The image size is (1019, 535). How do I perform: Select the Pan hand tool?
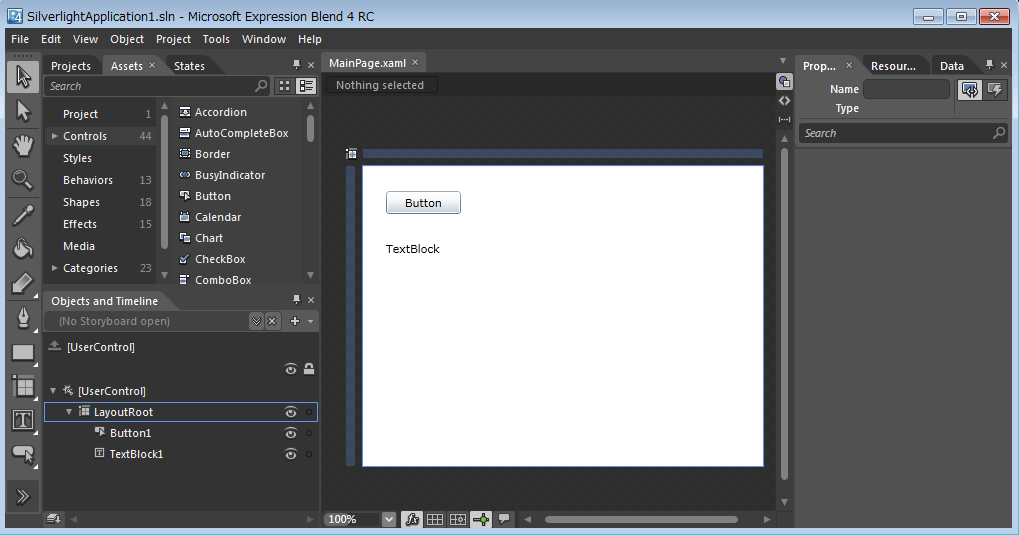pos(23,146)
